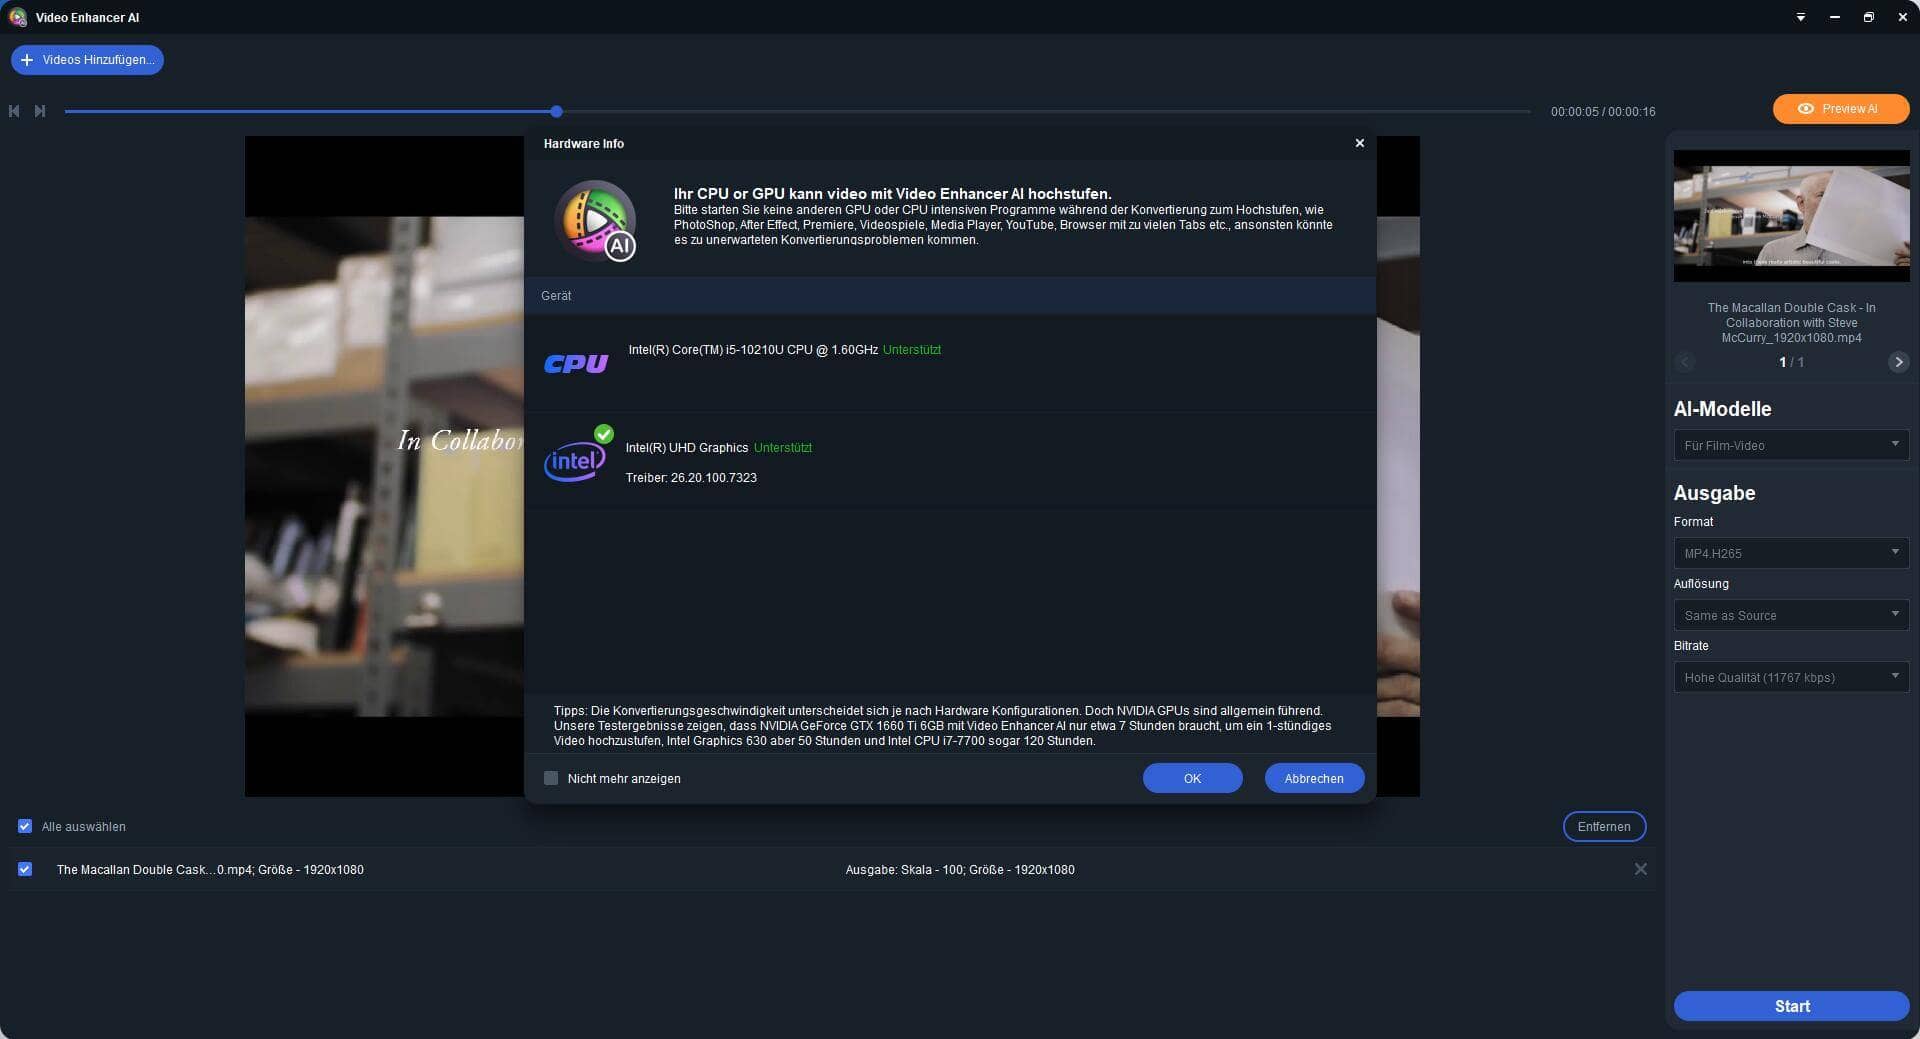Uncheck Alle auswählen checkbox

pyautogui.click(x=25, y=826)
